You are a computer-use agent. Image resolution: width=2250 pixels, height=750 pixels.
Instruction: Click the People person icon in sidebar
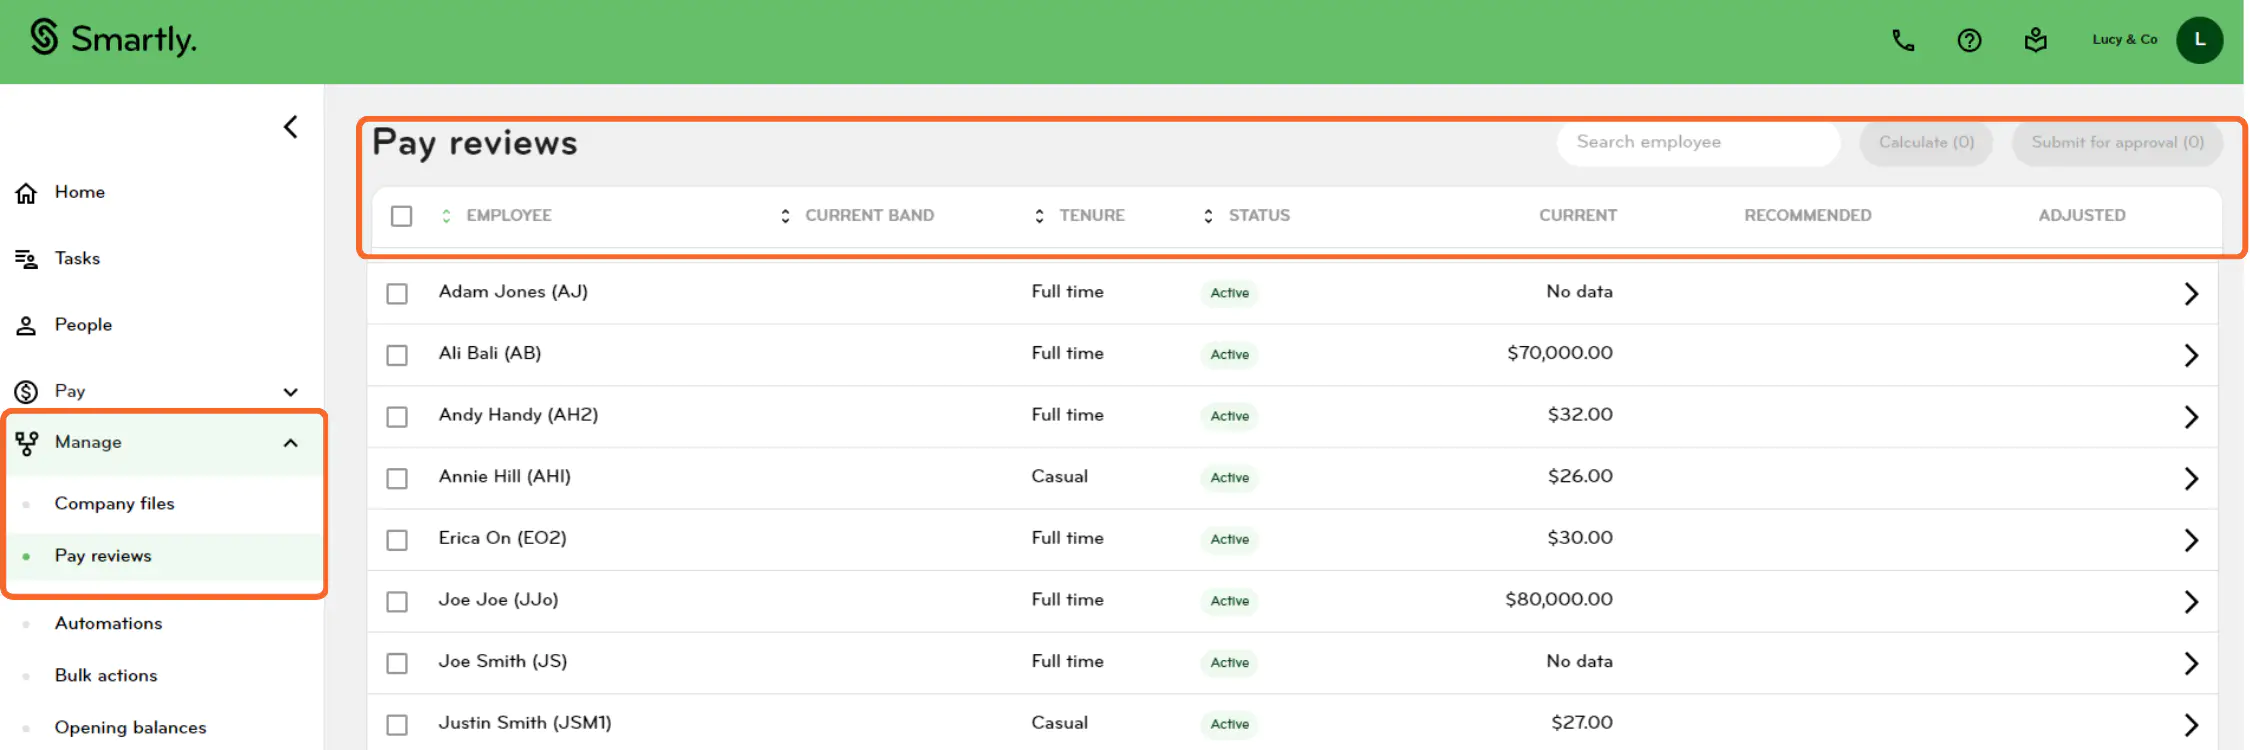click(27, 326)
